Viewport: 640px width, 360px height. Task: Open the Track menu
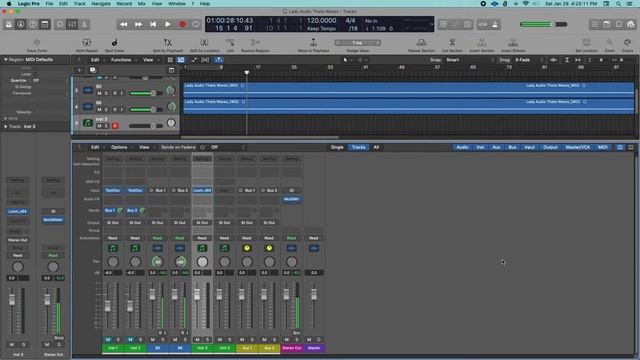[80, 4]
